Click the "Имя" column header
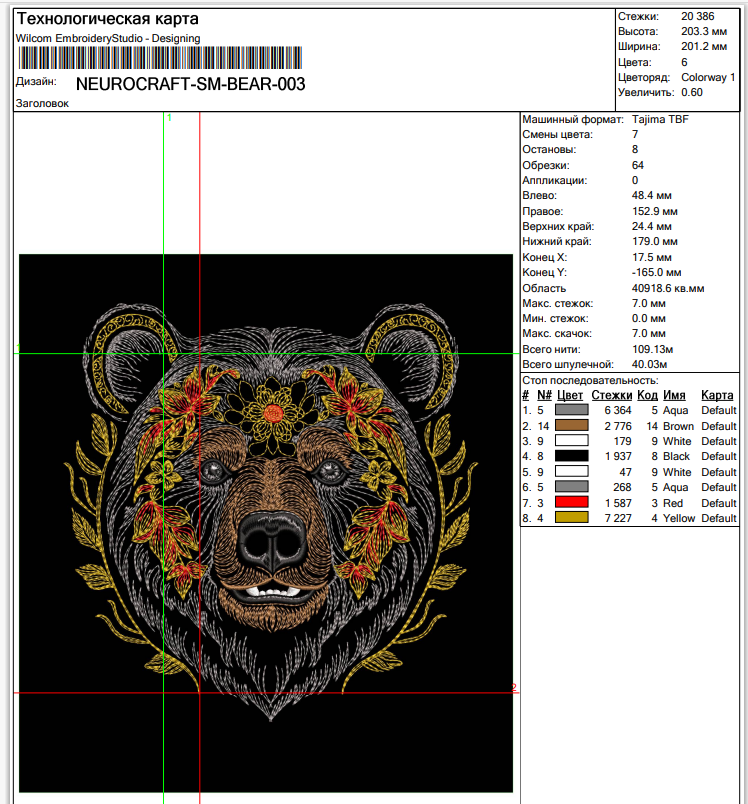 (674, 395)
